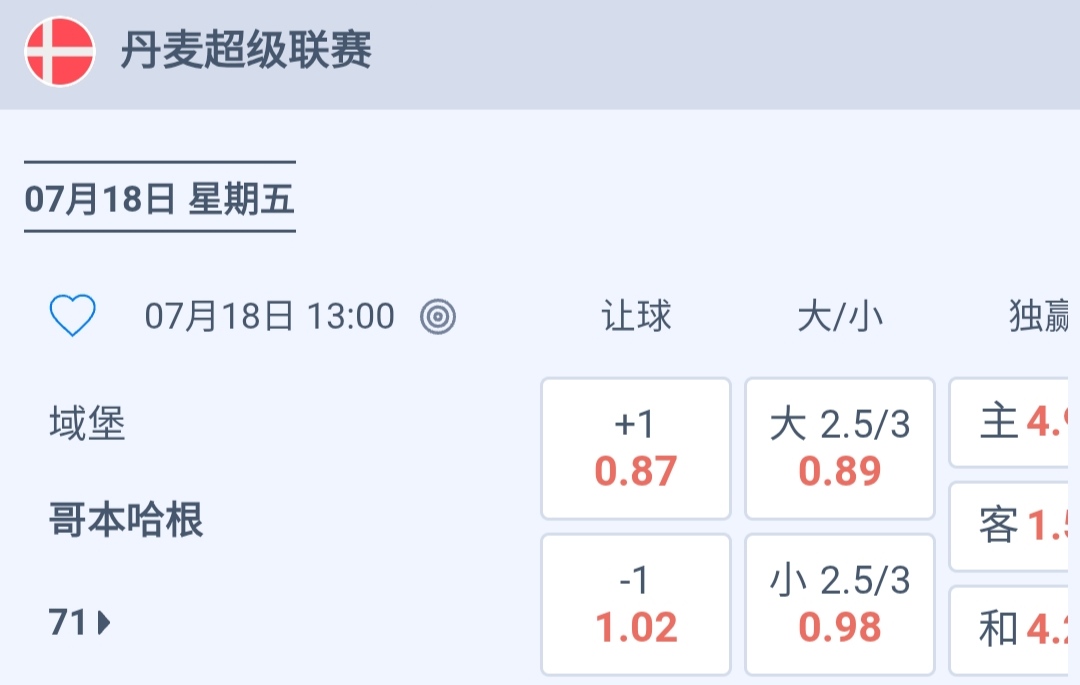
Task: Click the live target icon beside 13:00
Action: click(438, 317)
